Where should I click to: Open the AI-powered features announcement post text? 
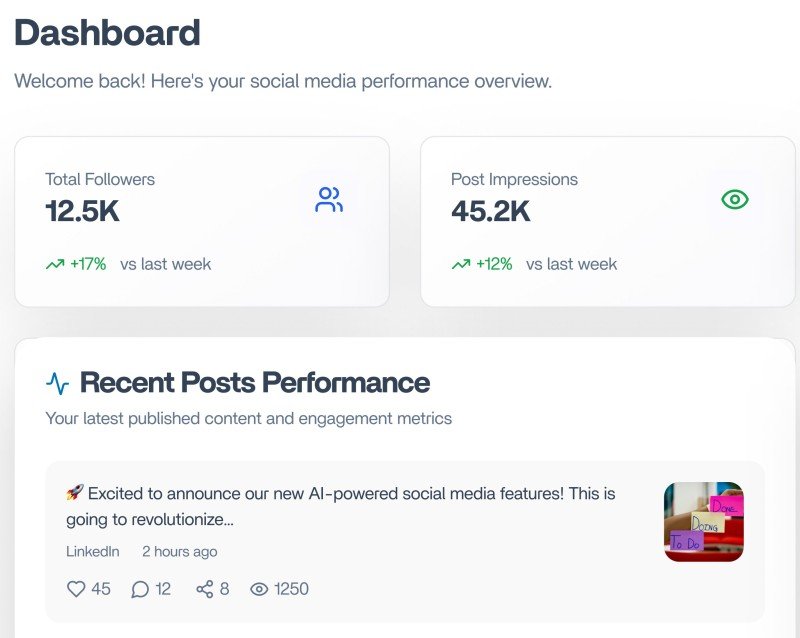(x=340, y=506)
